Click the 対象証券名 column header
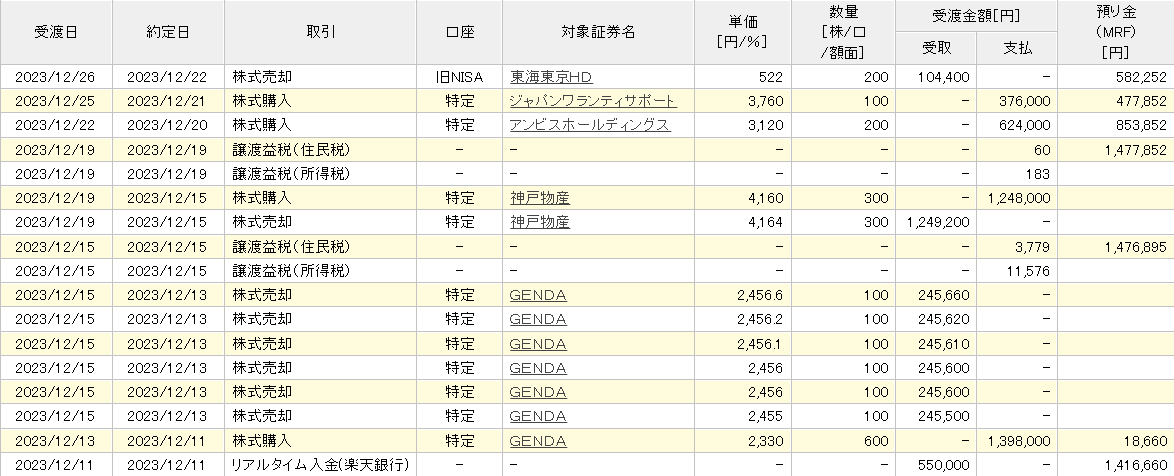Viewport: 1174px width, 476px height. (x=598, y=32)
